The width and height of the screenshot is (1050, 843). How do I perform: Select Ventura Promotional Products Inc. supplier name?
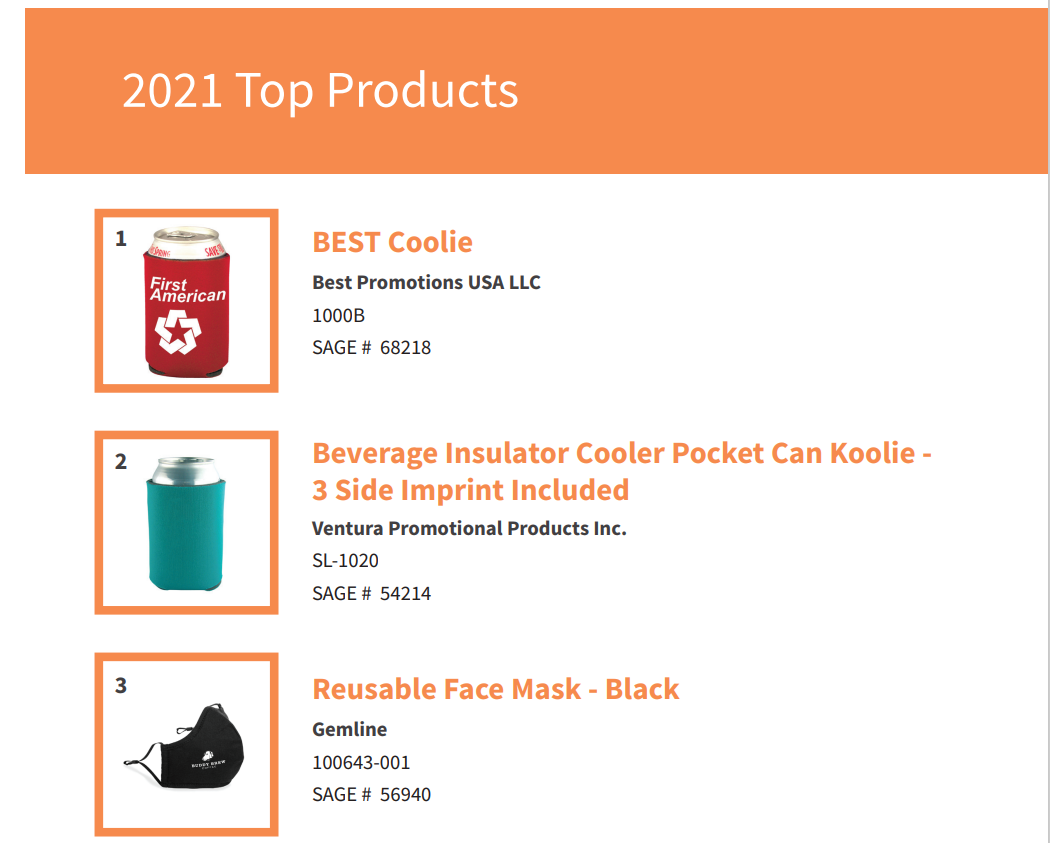(469, 528)
